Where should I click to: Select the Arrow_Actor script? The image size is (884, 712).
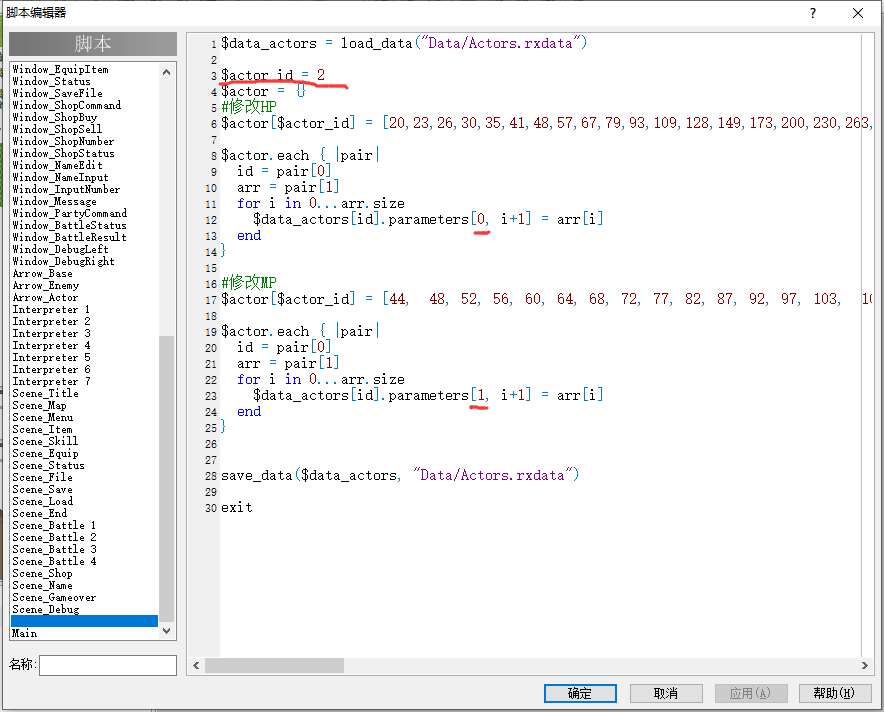(45, 298)
